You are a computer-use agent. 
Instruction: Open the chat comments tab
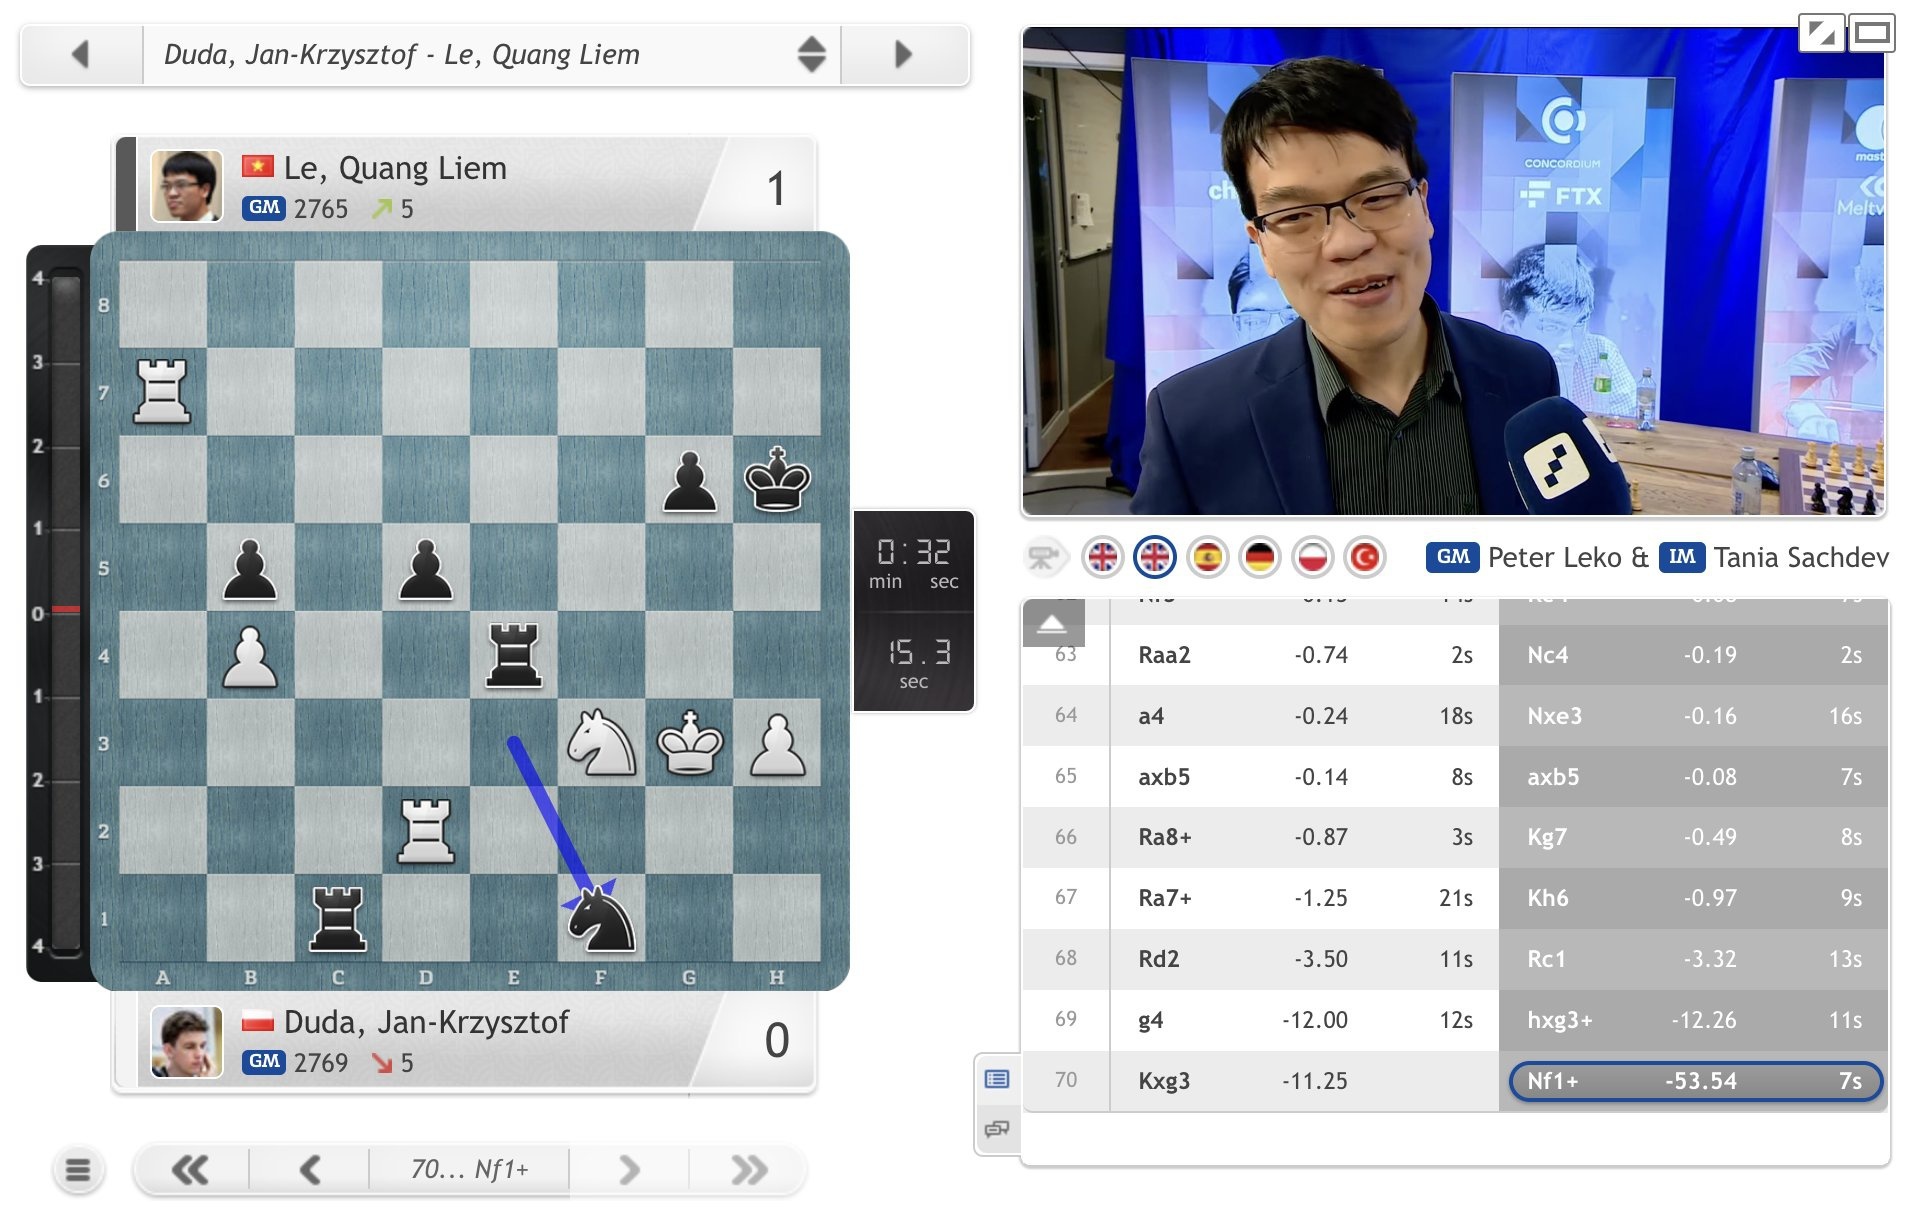pos(997,1129)
